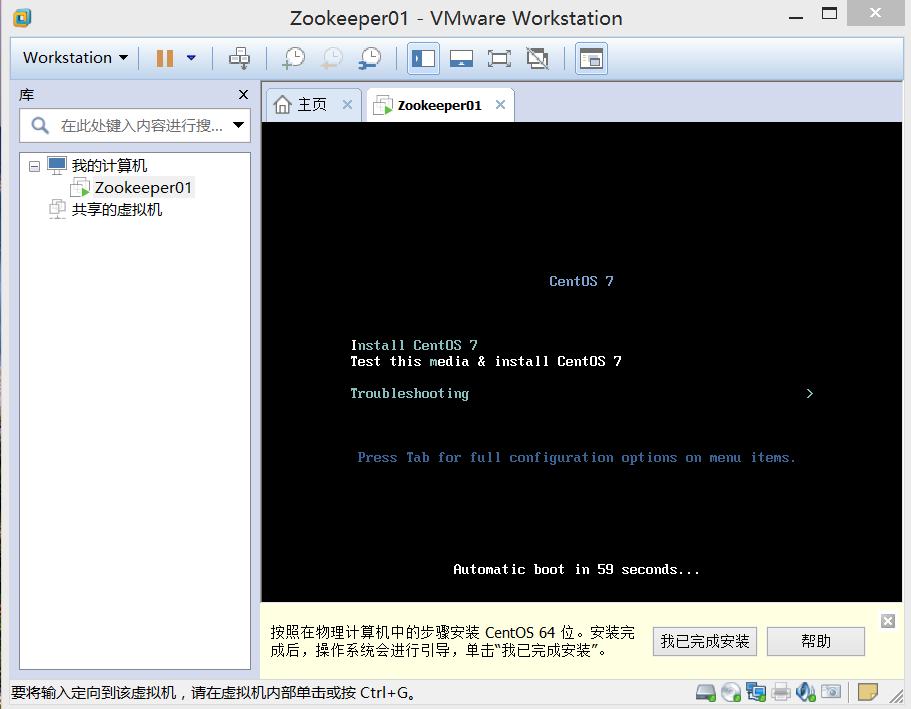Select 共享的虚拟机 in the library tree
The height and width of the screenshot is (709, 911).
point(117,210)
